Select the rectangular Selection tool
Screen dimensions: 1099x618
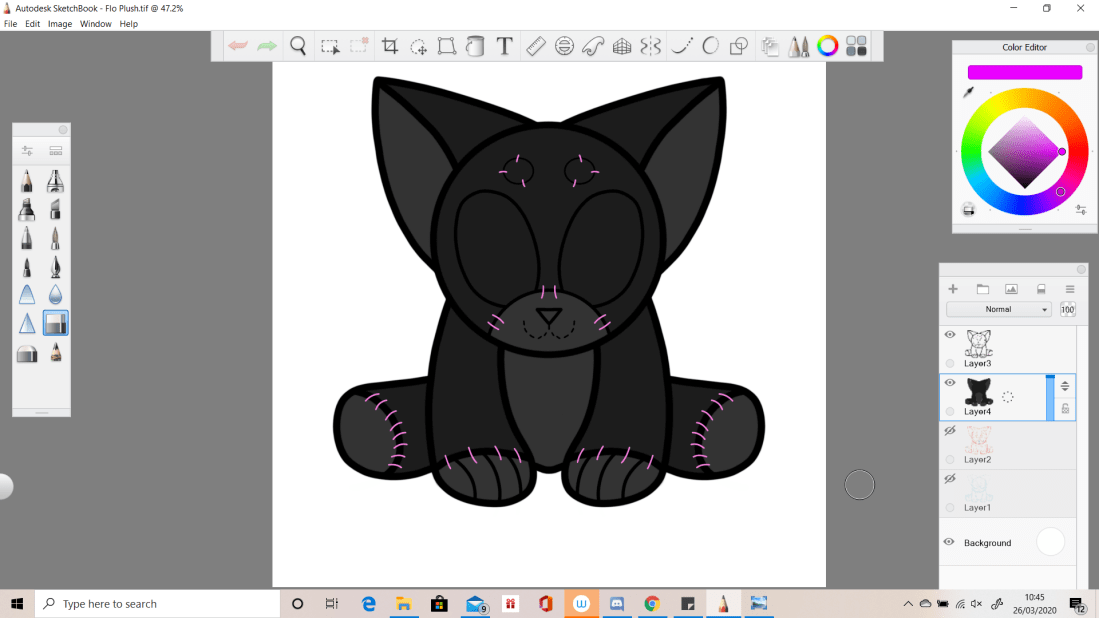pyautogui.click(x=329, y=46)
